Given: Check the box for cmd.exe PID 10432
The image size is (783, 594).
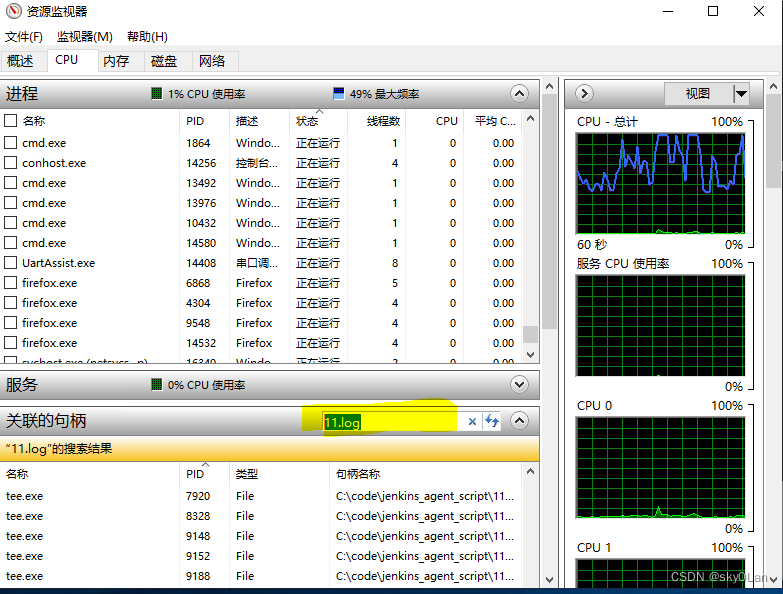Looking at the screenshot, I should 10,223.
